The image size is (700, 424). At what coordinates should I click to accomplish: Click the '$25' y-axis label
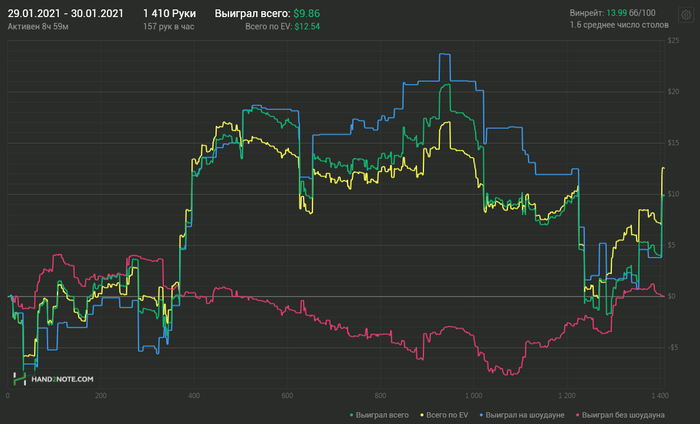click(x=673, y=41)
